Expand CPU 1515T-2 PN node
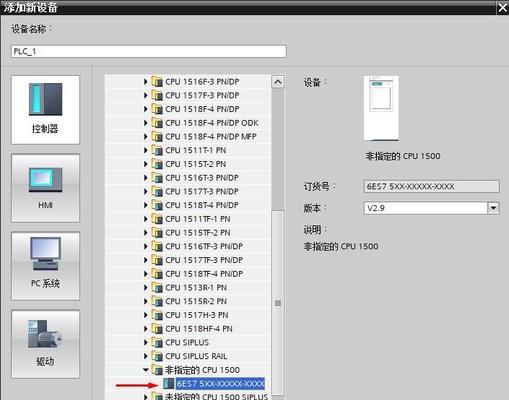Screen dimensions: 509x400 (145, 164)
